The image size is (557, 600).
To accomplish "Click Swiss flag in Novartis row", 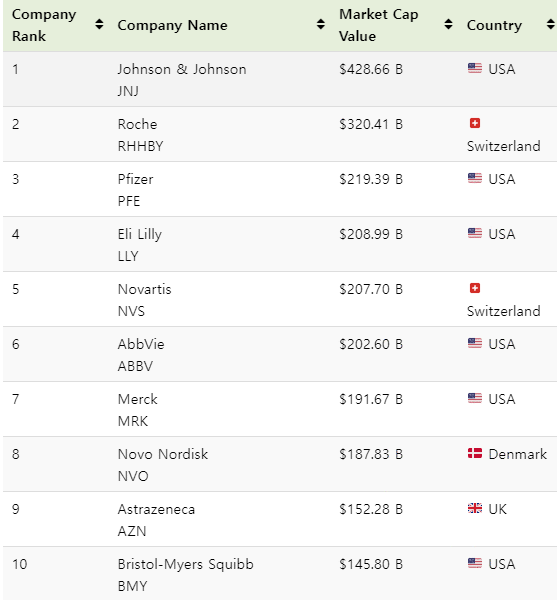I will point(475,288).
